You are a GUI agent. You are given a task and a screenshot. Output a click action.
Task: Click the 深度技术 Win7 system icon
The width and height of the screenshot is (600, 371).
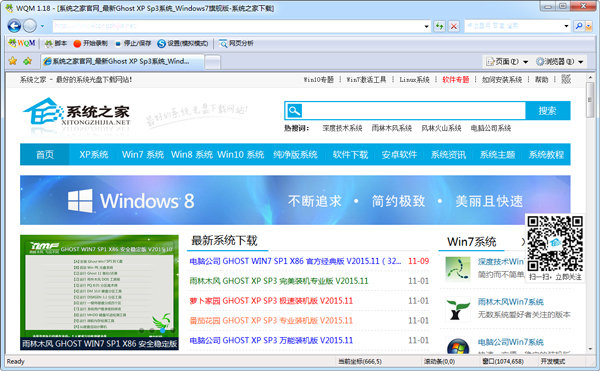click(458, 269)
